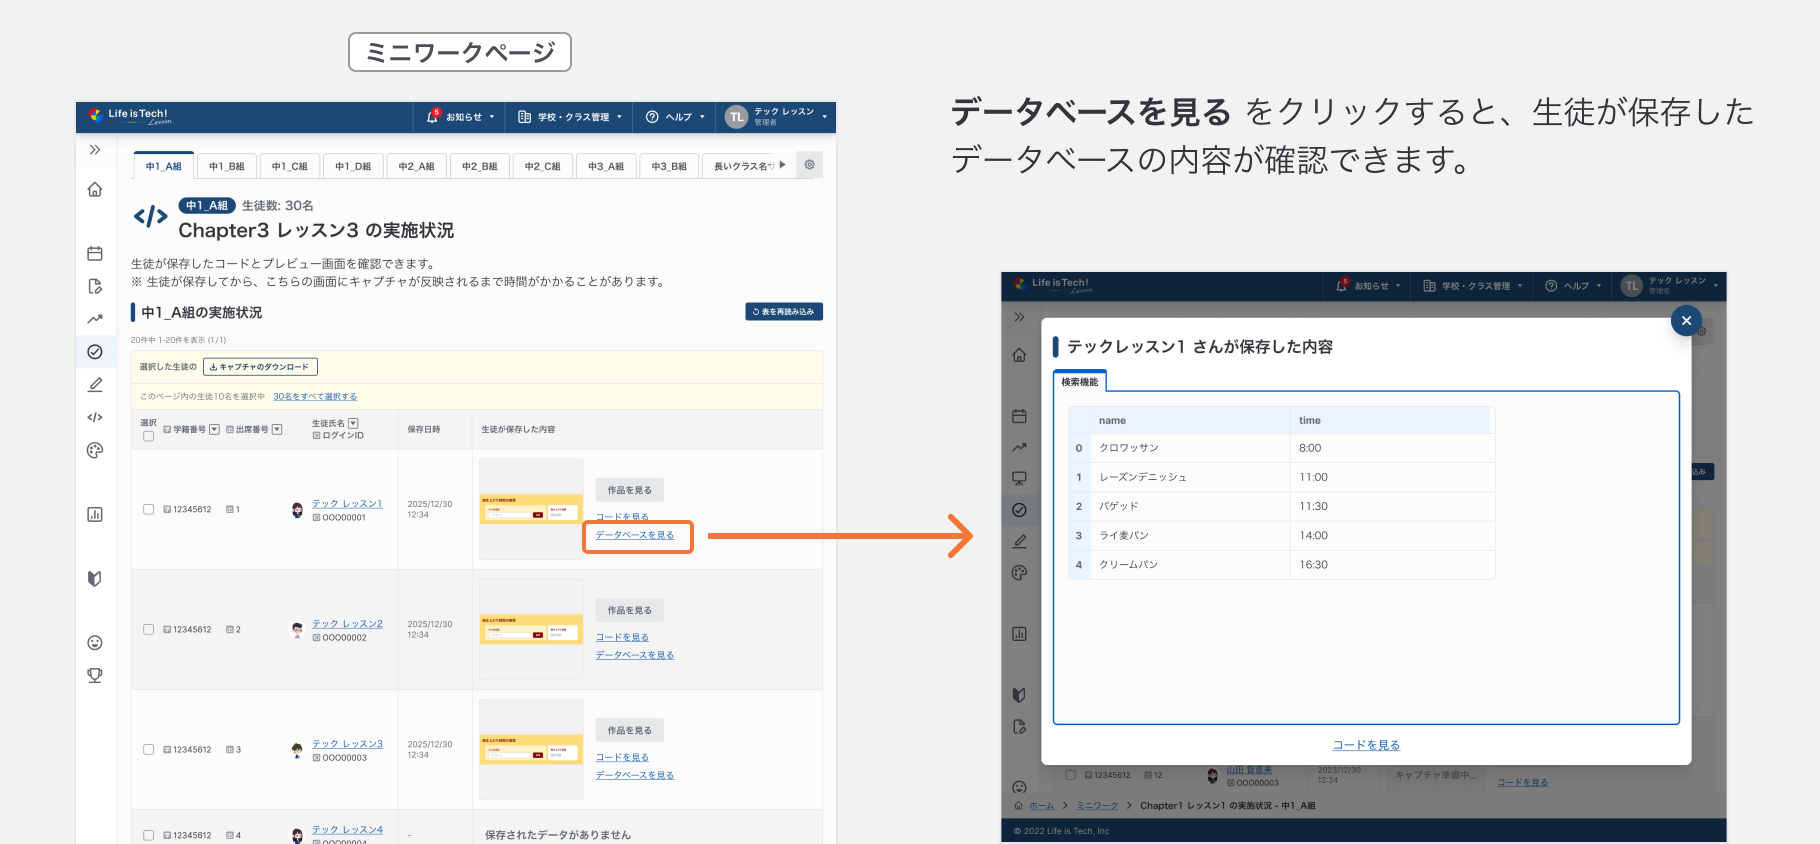Open the small code brackets icon in the left sidebar
This screenshot has height=844, width=1820.
pos(95,417)
